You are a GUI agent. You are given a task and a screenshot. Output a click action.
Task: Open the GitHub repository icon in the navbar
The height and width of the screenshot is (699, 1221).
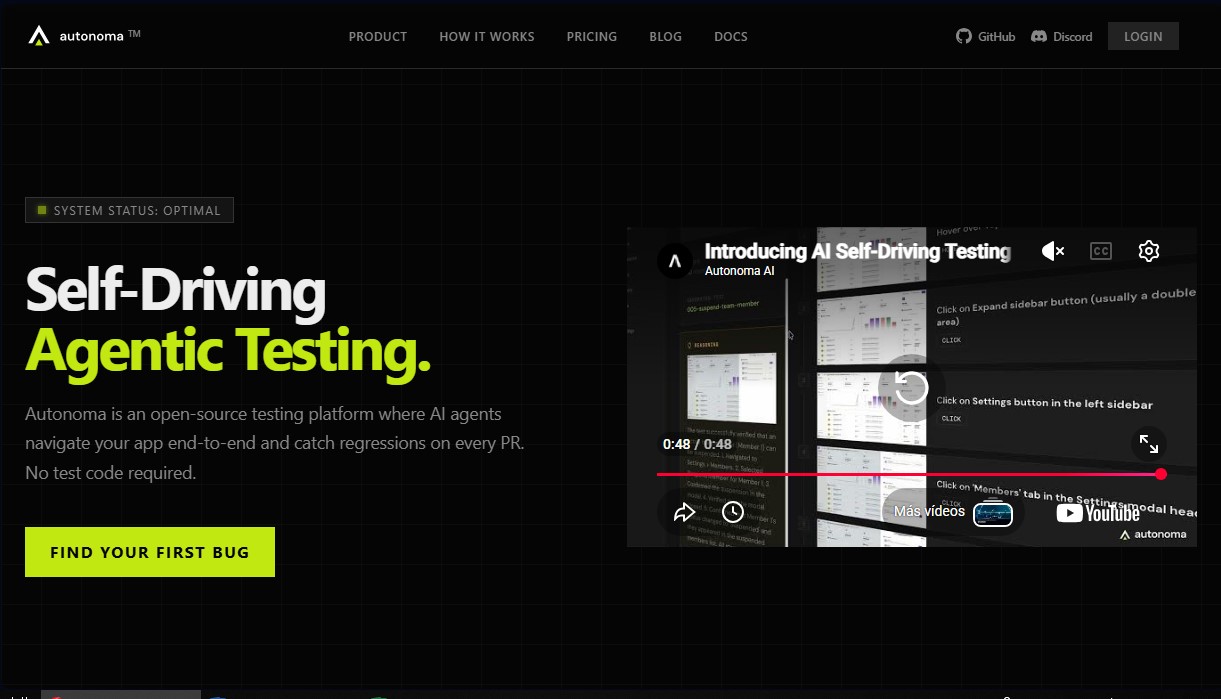point(962,36)
